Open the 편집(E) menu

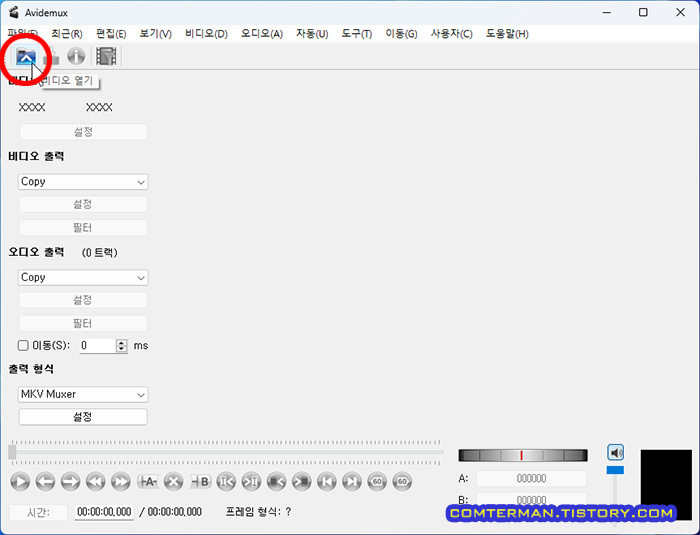[111, 34]
